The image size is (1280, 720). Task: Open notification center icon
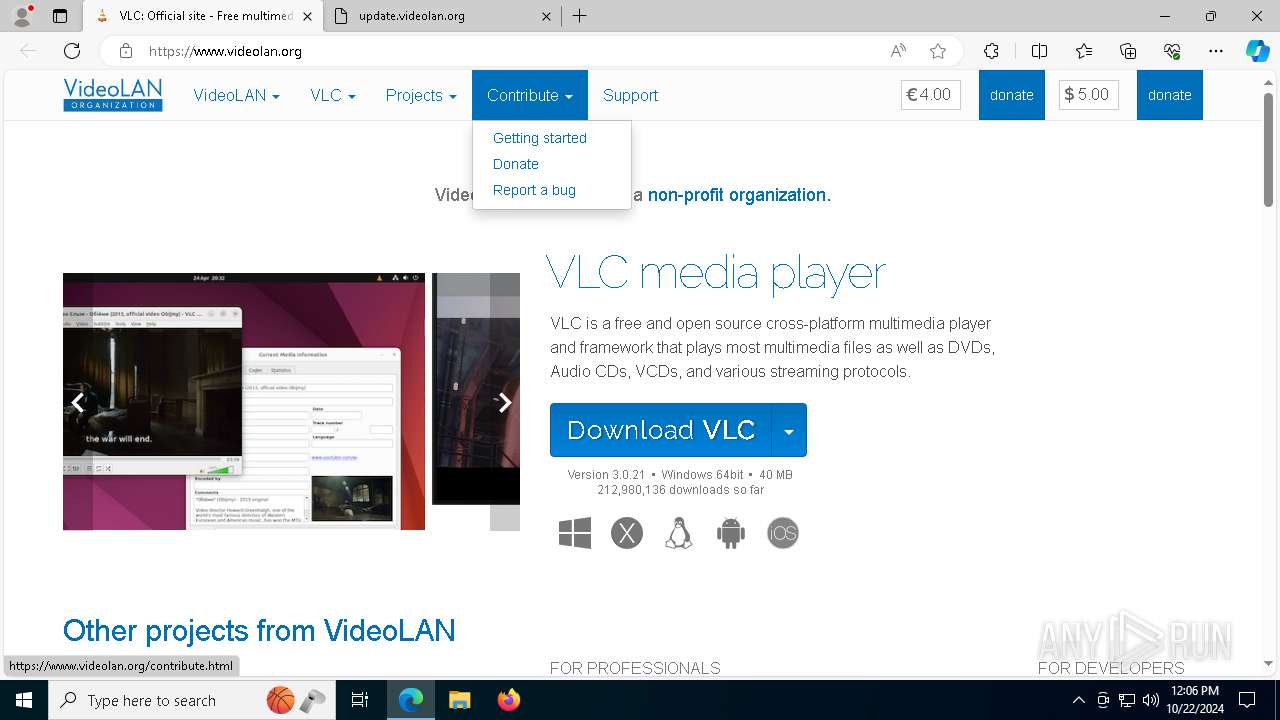coord(1247,700)
